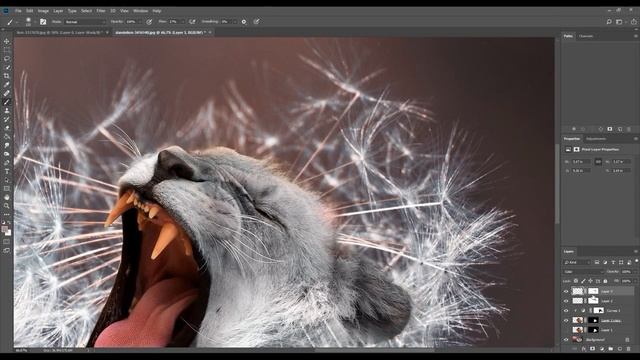This screenshot has height=360, width=640.
Task: Open the Filter menu
Action: 101,11
